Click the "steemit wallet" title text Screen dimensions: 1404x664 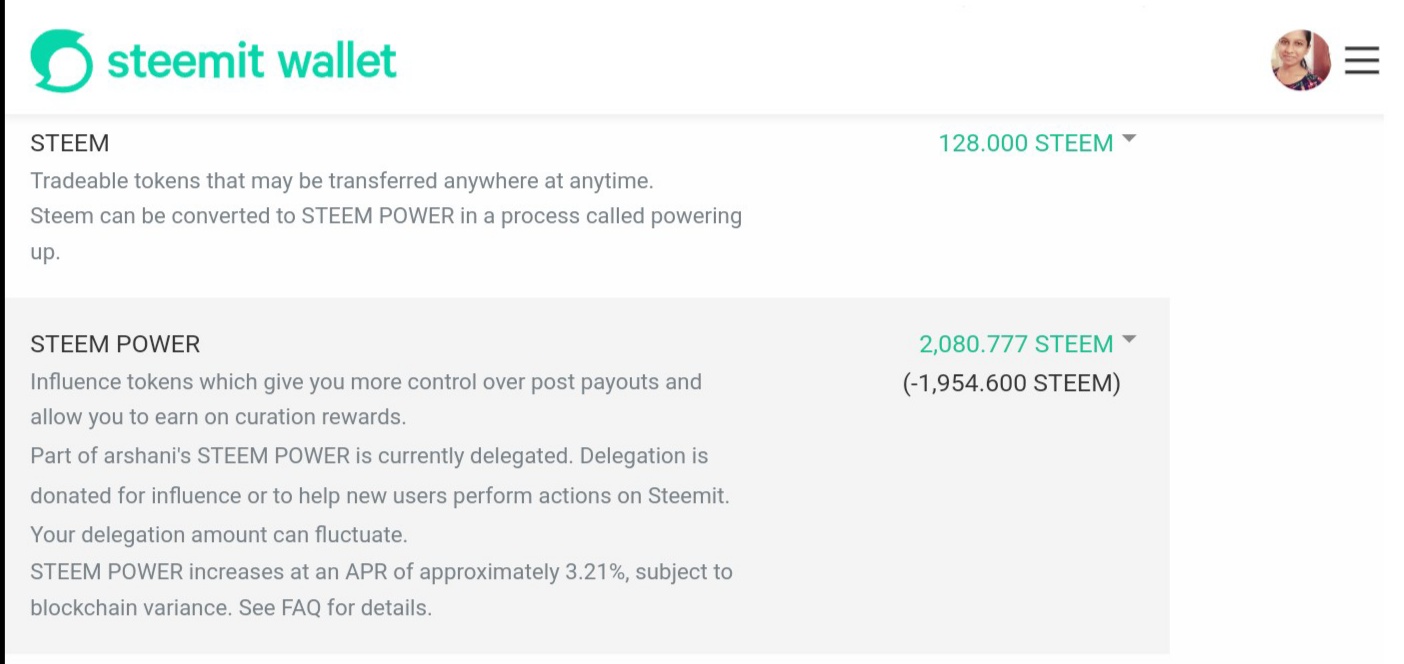click(x=251, y=61)
